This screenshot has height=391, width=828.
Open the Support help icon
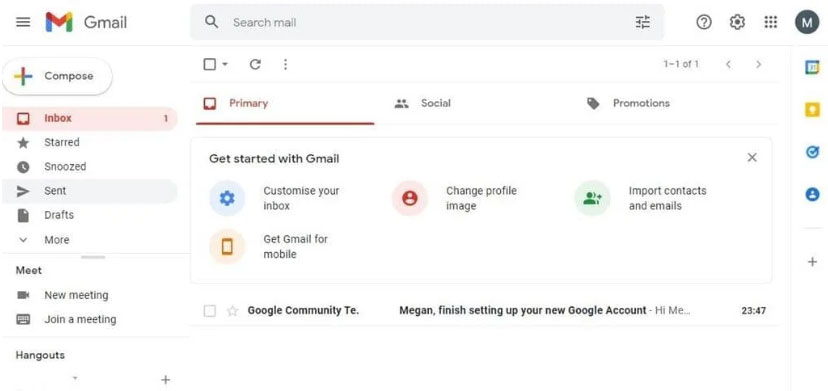pos(704,22)
